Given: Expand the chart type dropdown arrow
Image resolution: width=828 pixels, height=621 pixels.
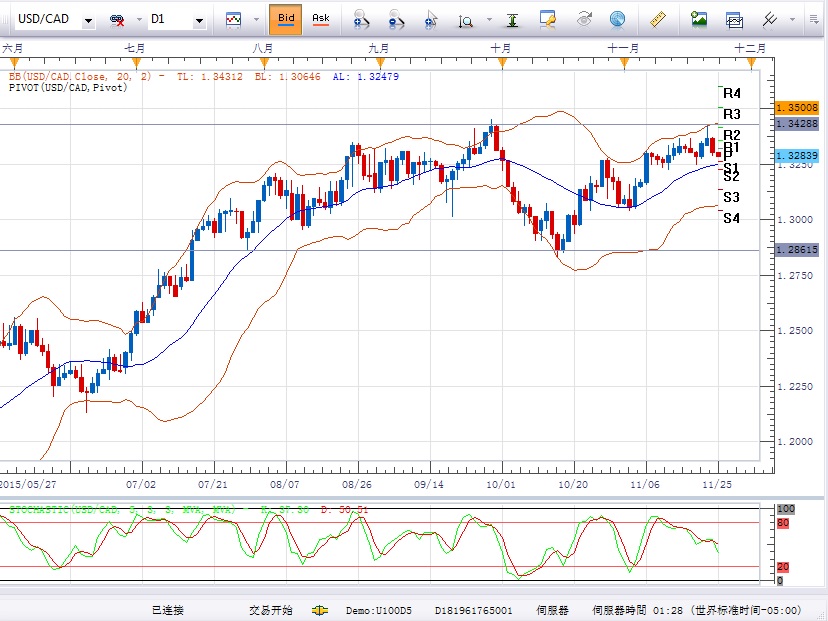Looking at the screenshot, I should pos(257,20).
